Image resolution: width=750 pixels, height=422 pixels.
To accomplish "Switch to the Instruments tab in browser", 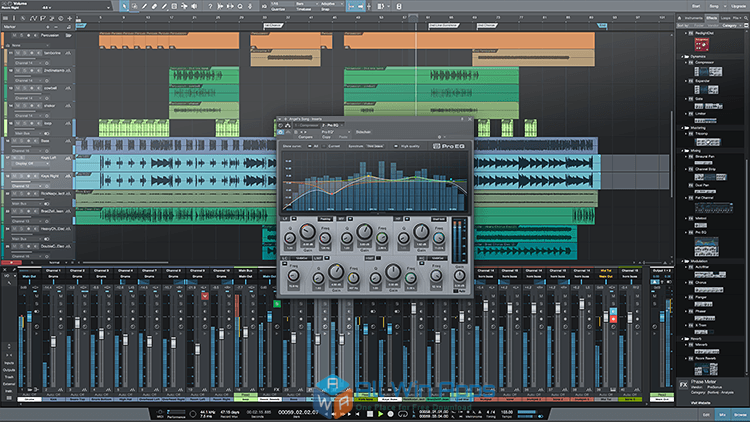I will point(692,19).
